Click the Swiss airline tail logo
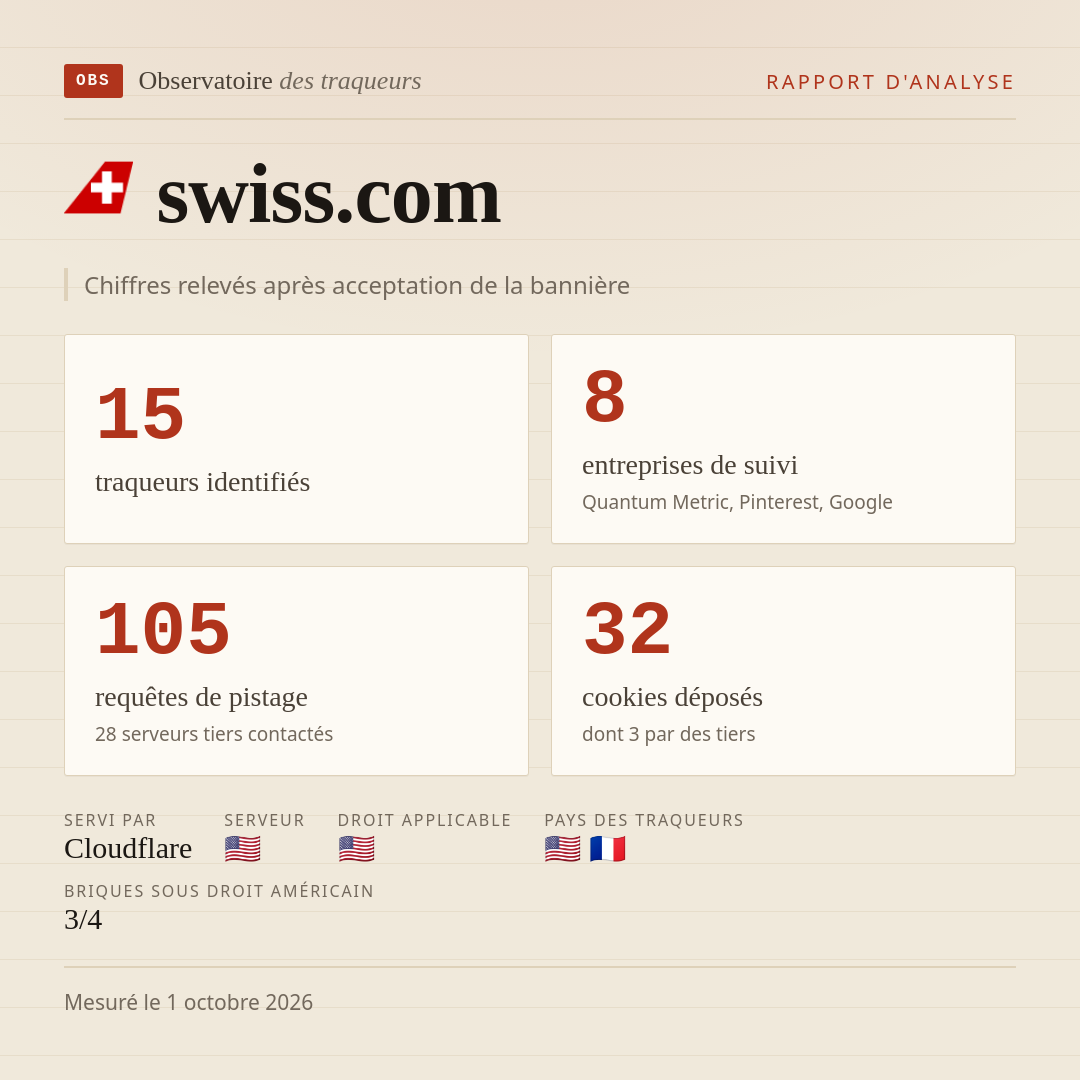The width and height of the screenshot is (1080, 1080). tap(98, 188)
